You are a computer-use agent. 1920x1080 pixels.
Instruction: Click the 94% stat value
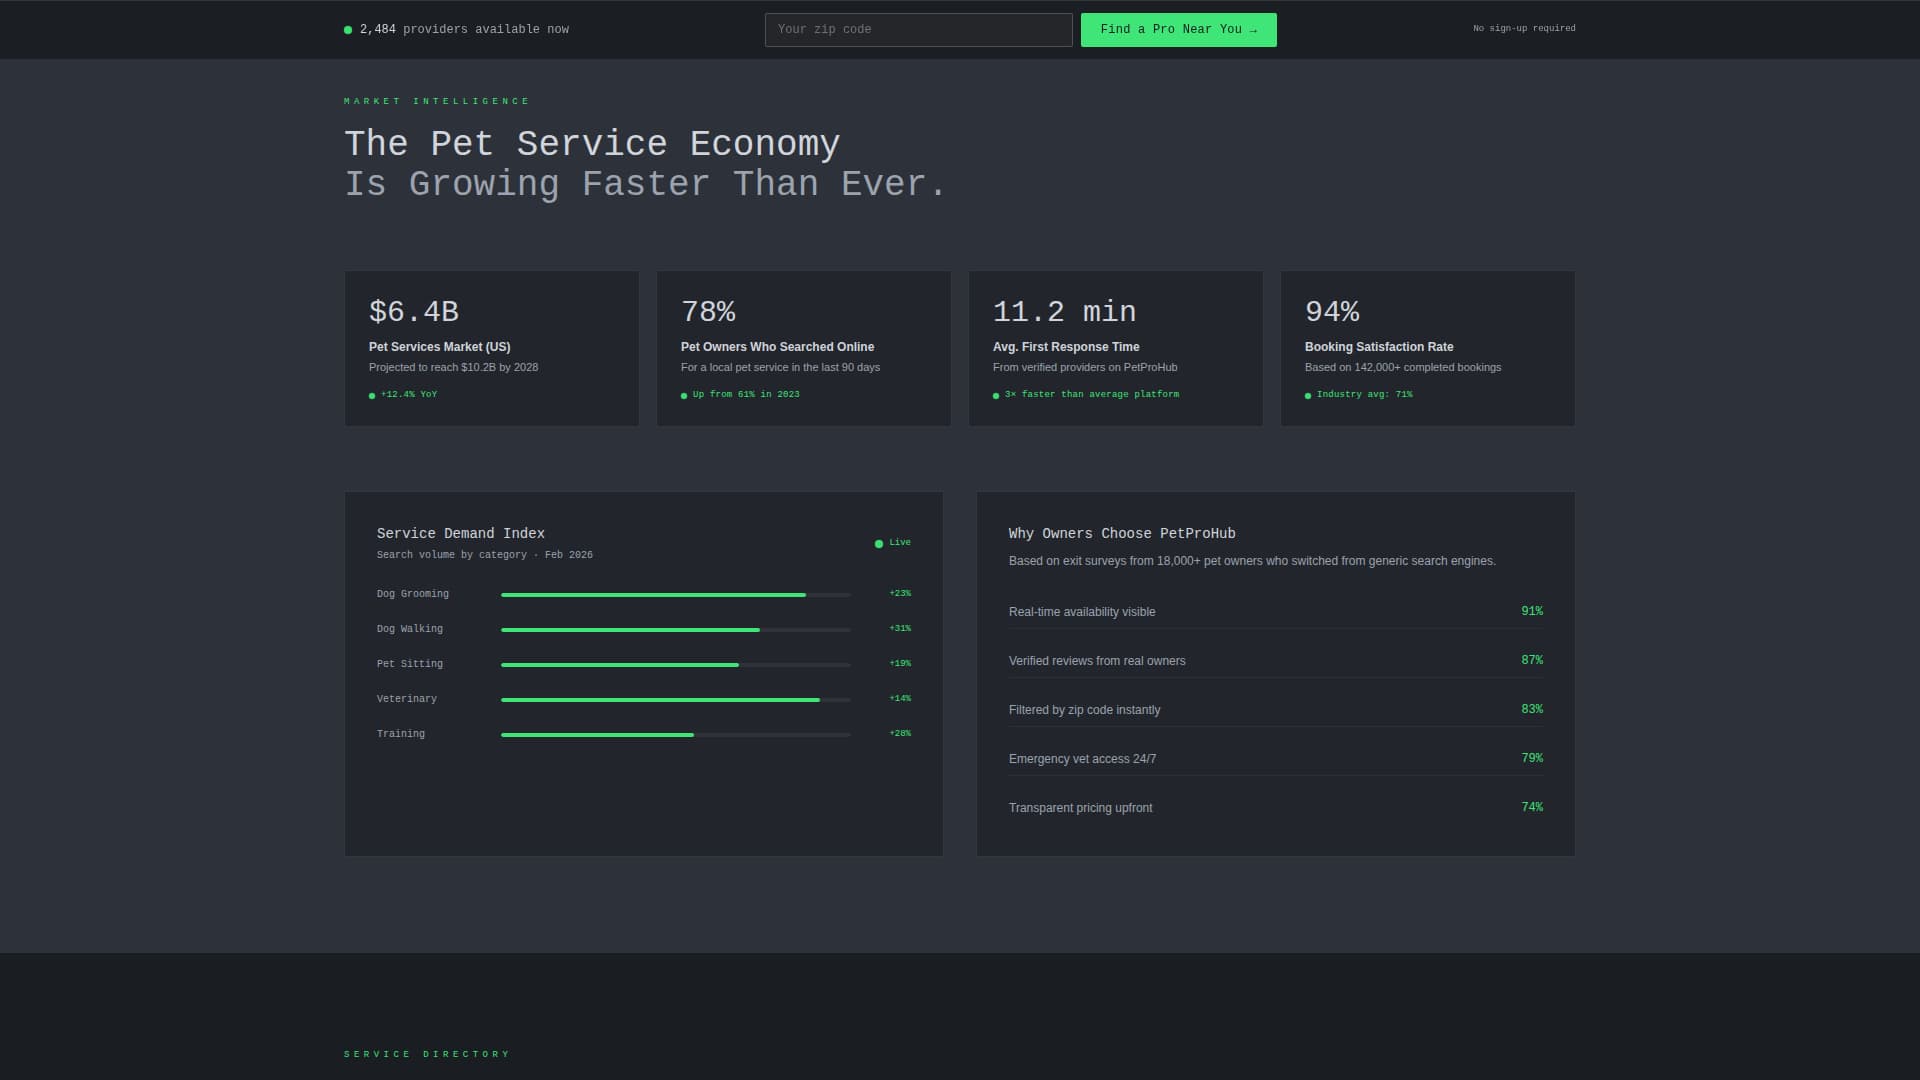pyautogui.click(x=1332, y=312)
